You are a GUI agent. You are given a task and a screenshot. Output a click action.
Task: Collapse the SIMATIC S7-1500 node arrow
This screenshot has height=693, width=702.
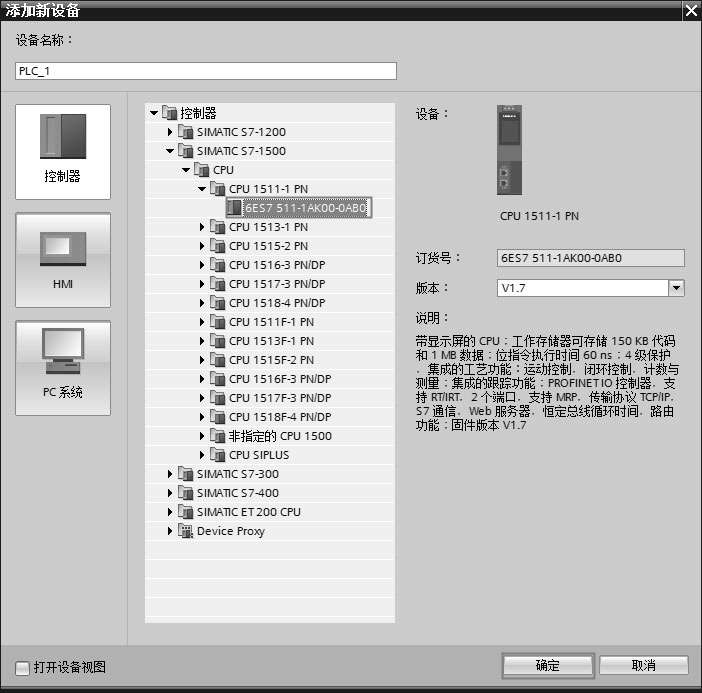point(170,151)
